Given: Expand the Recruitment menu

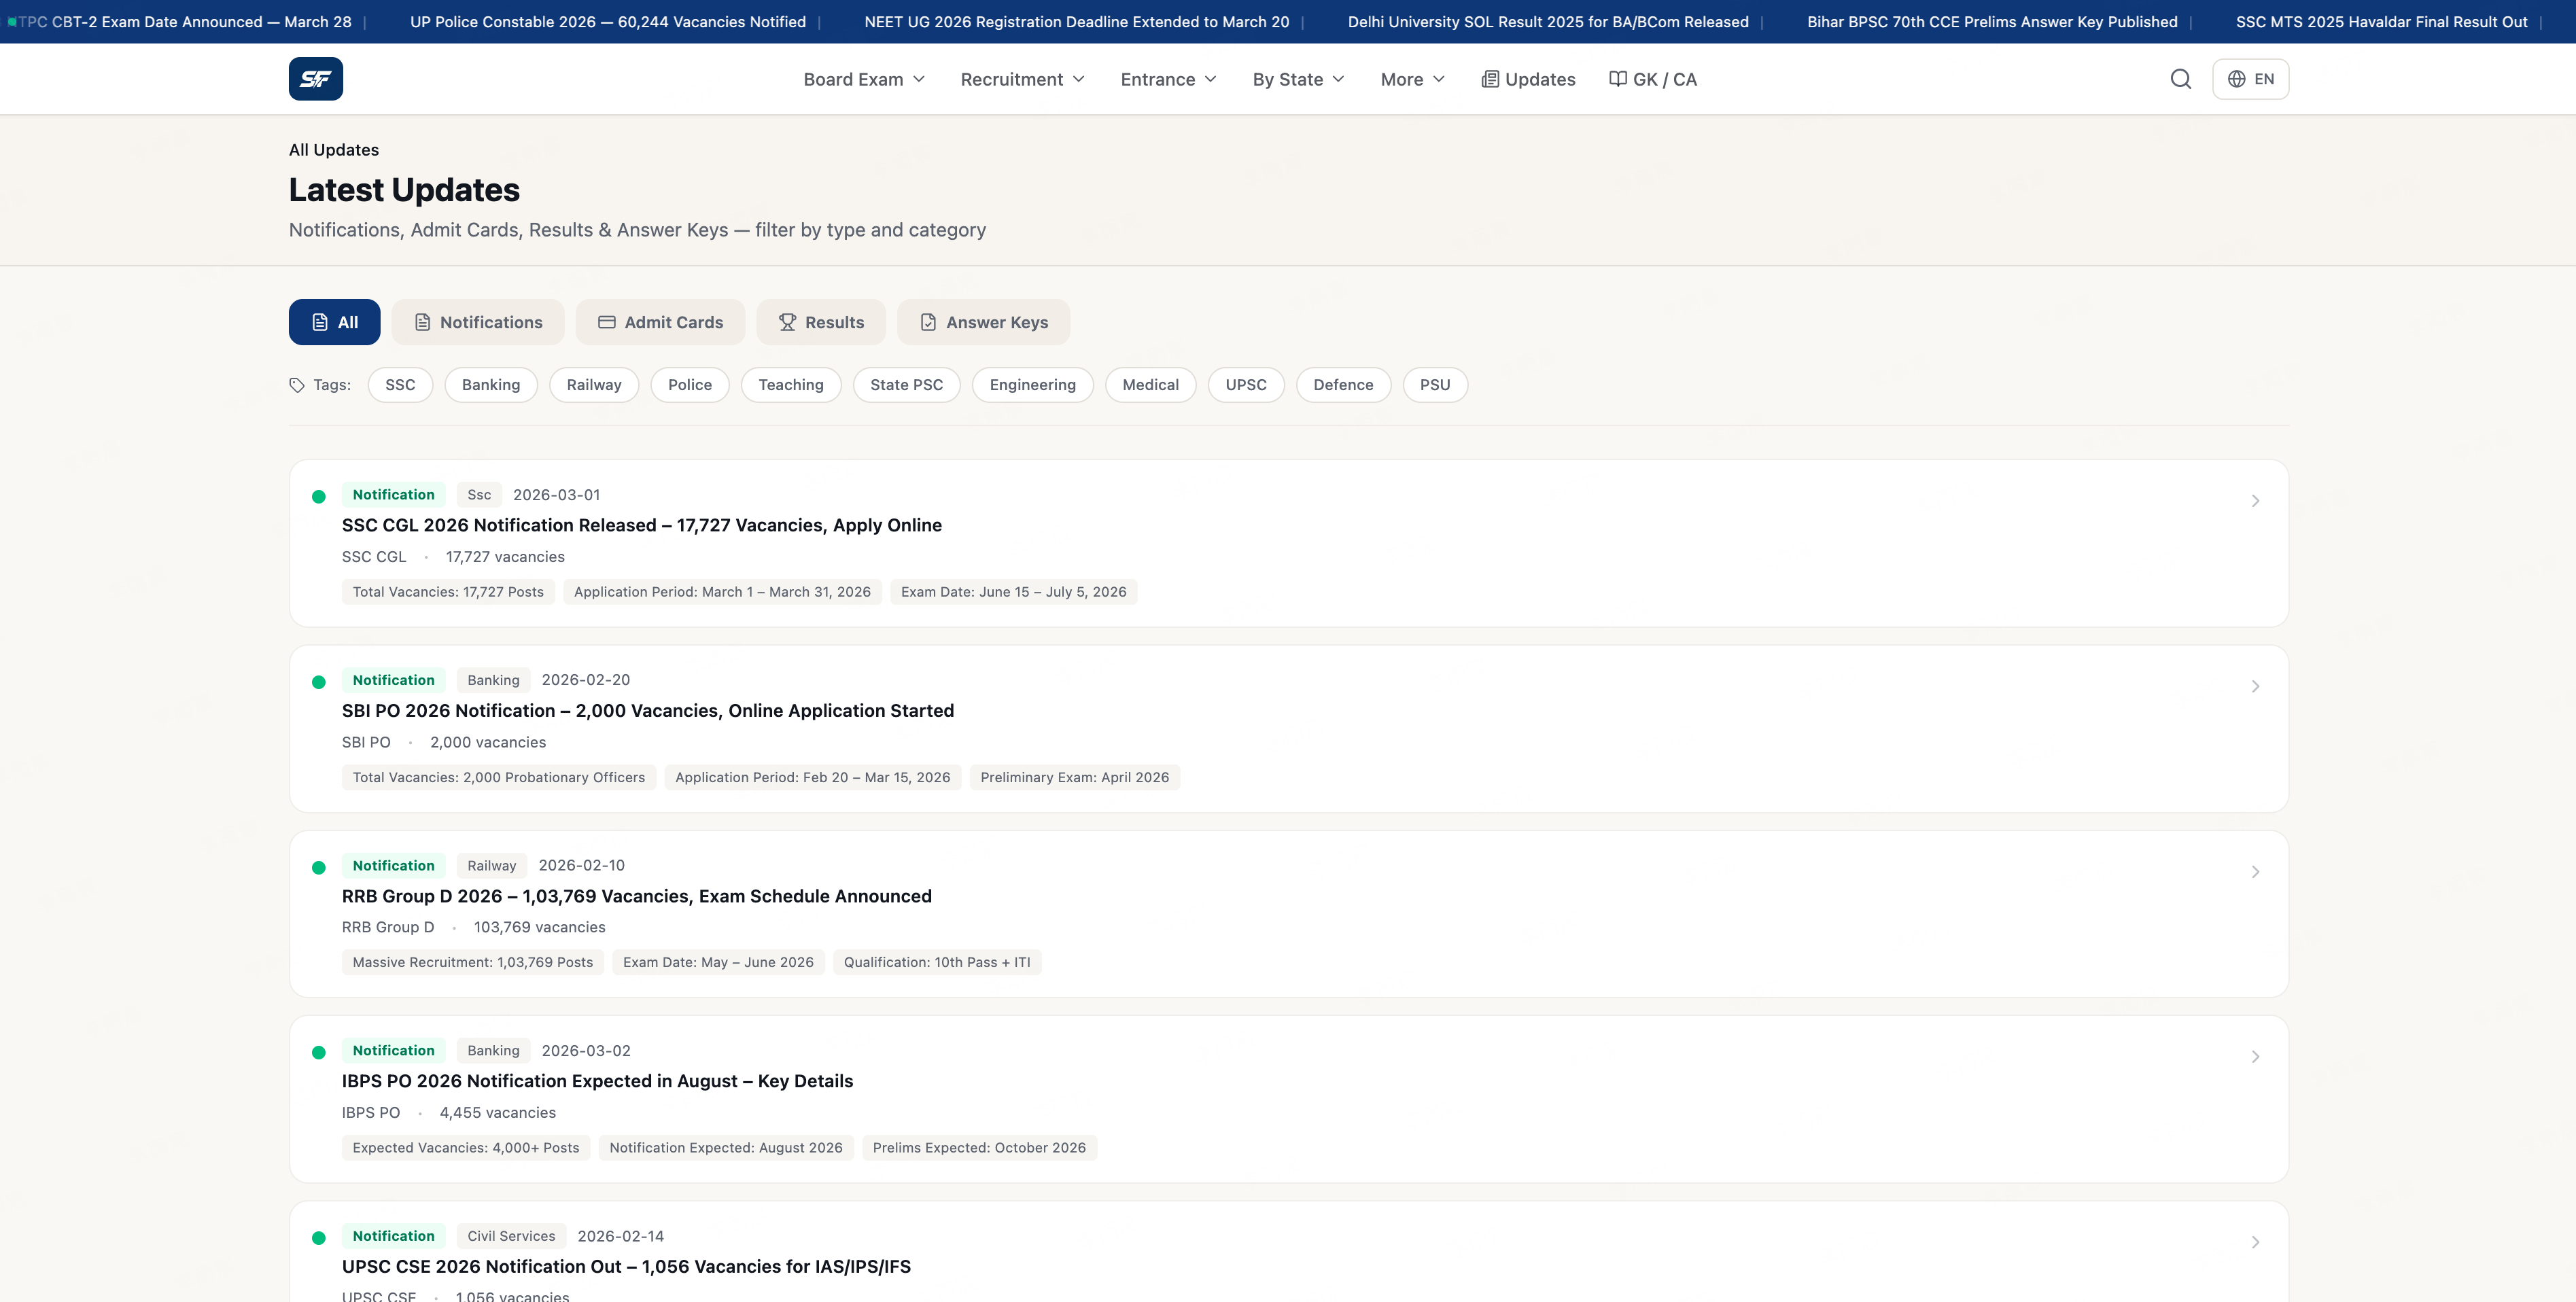Looking at the screenshot, I should coord(1022,79).
